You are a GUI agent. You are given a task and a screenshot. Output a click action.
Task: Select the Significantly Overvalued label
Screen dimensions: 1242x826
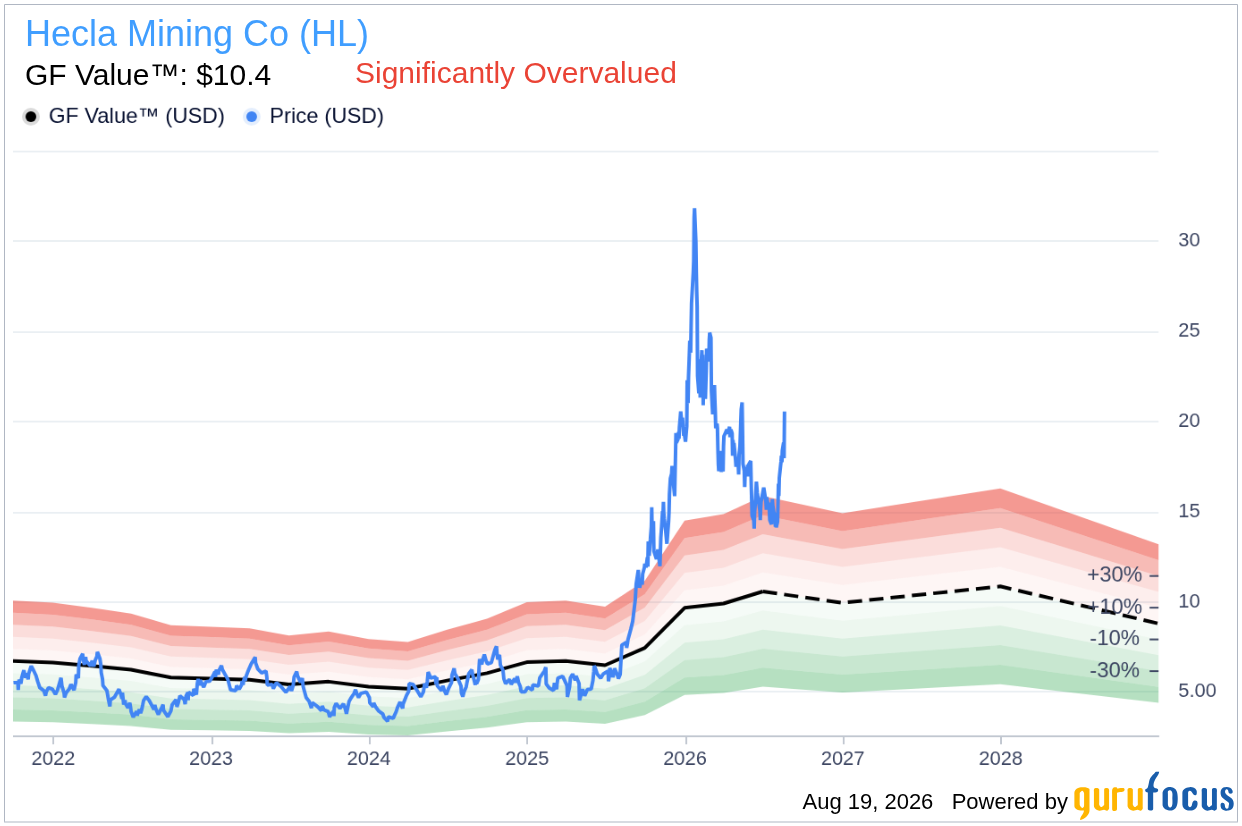pyautogui.click(x=516, y=73)
